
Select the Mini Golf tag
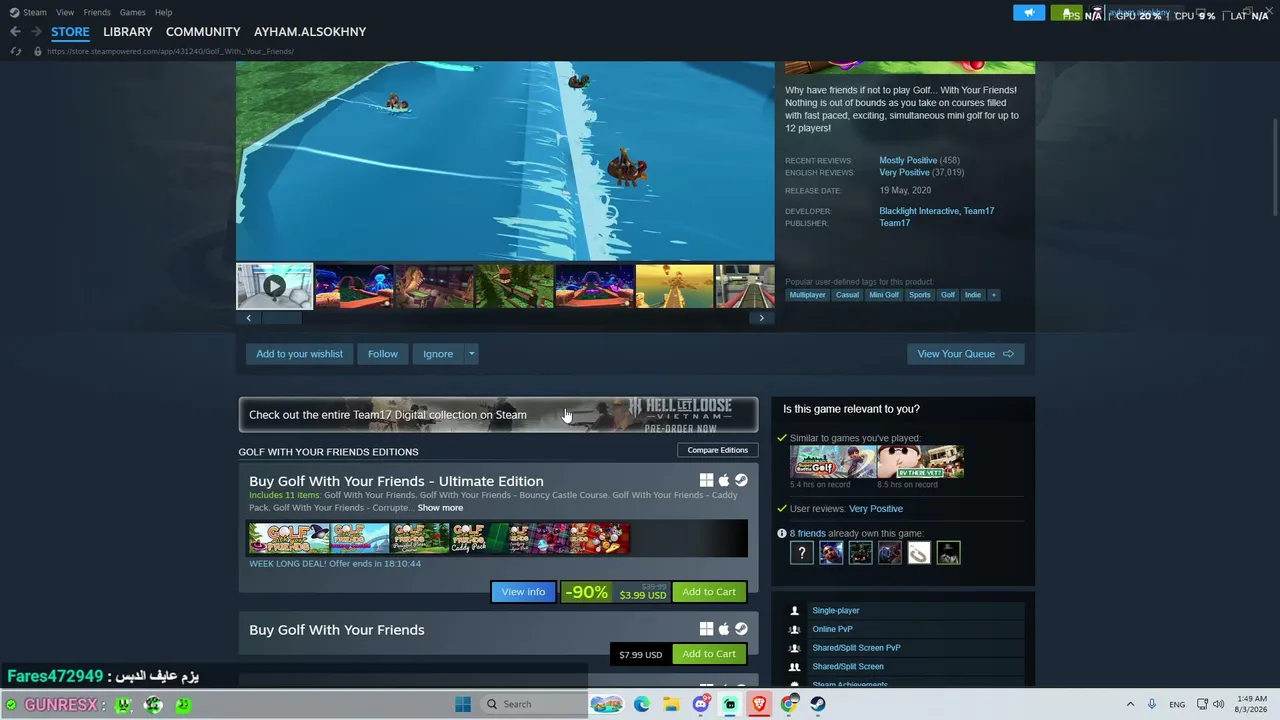(884, 295)
